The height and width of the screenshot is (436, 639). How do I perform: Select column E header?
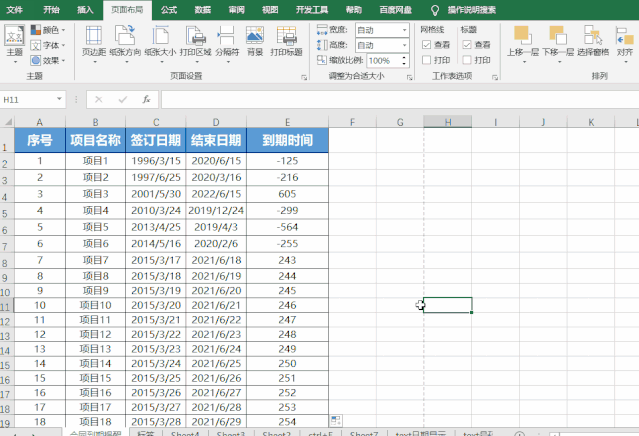tap(287, 122)
